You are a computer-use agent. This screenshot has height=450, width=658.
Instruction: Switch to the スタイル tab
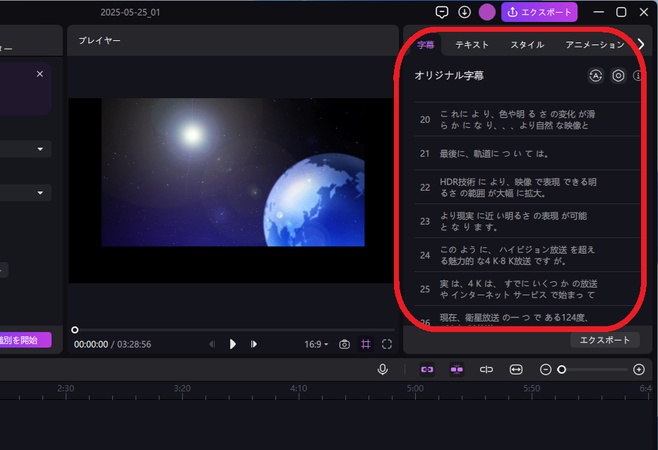click(x=527, y=45)
